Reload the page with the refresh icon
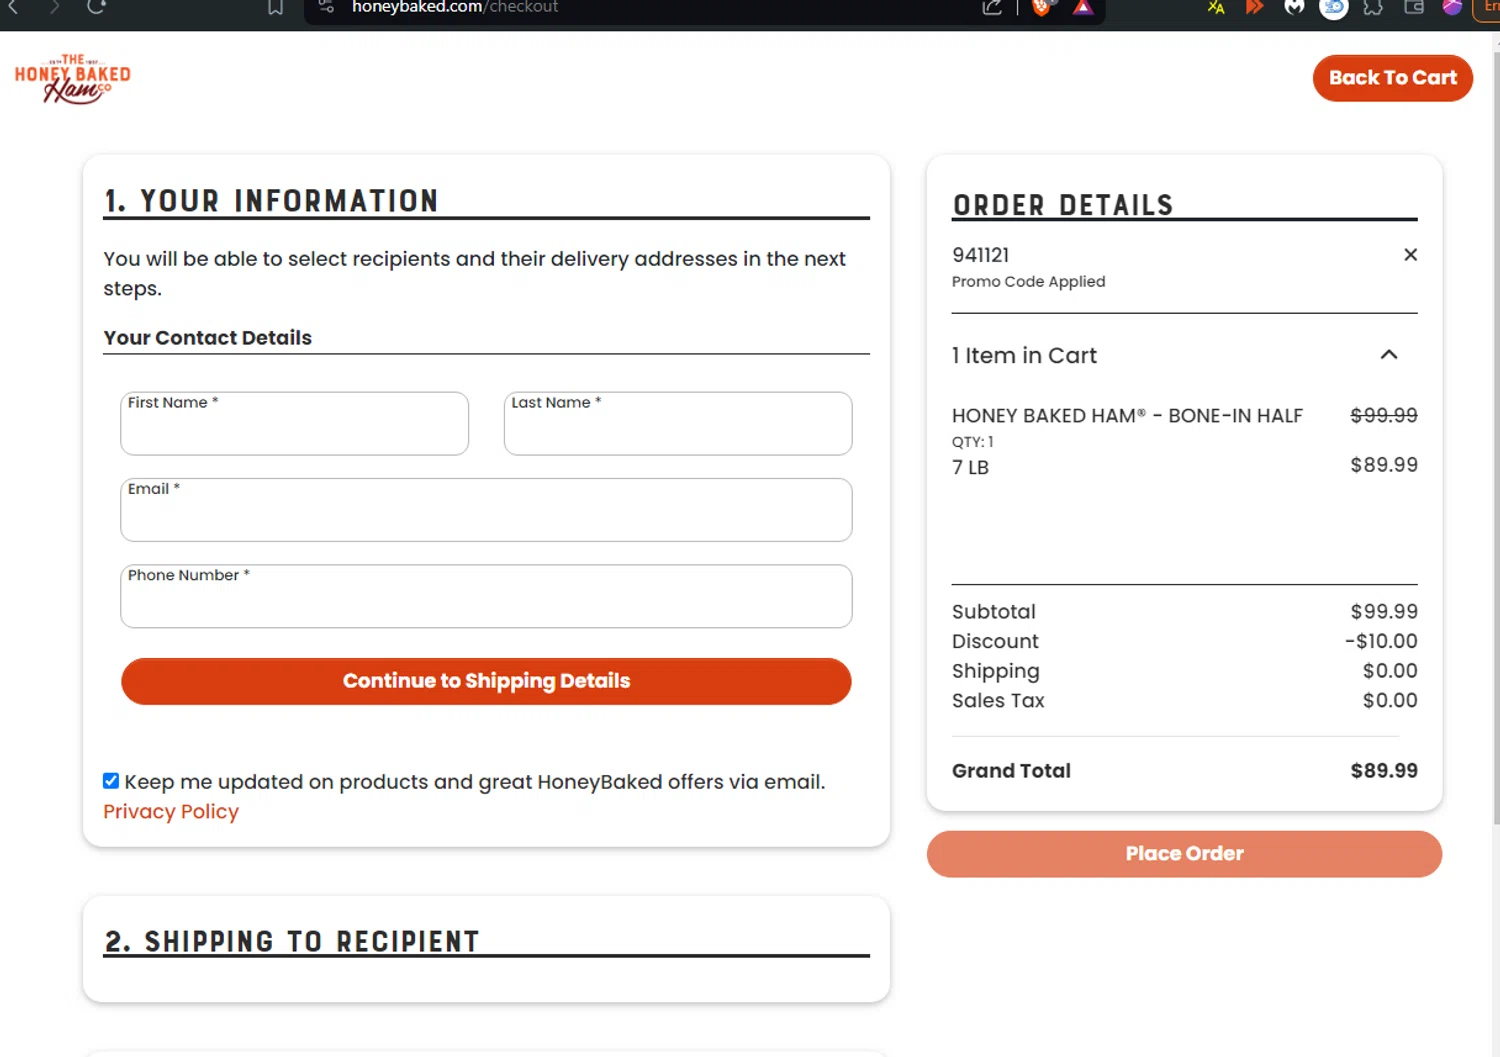This screenshot has height=1057, width=1500. click(x=96, y=7)
